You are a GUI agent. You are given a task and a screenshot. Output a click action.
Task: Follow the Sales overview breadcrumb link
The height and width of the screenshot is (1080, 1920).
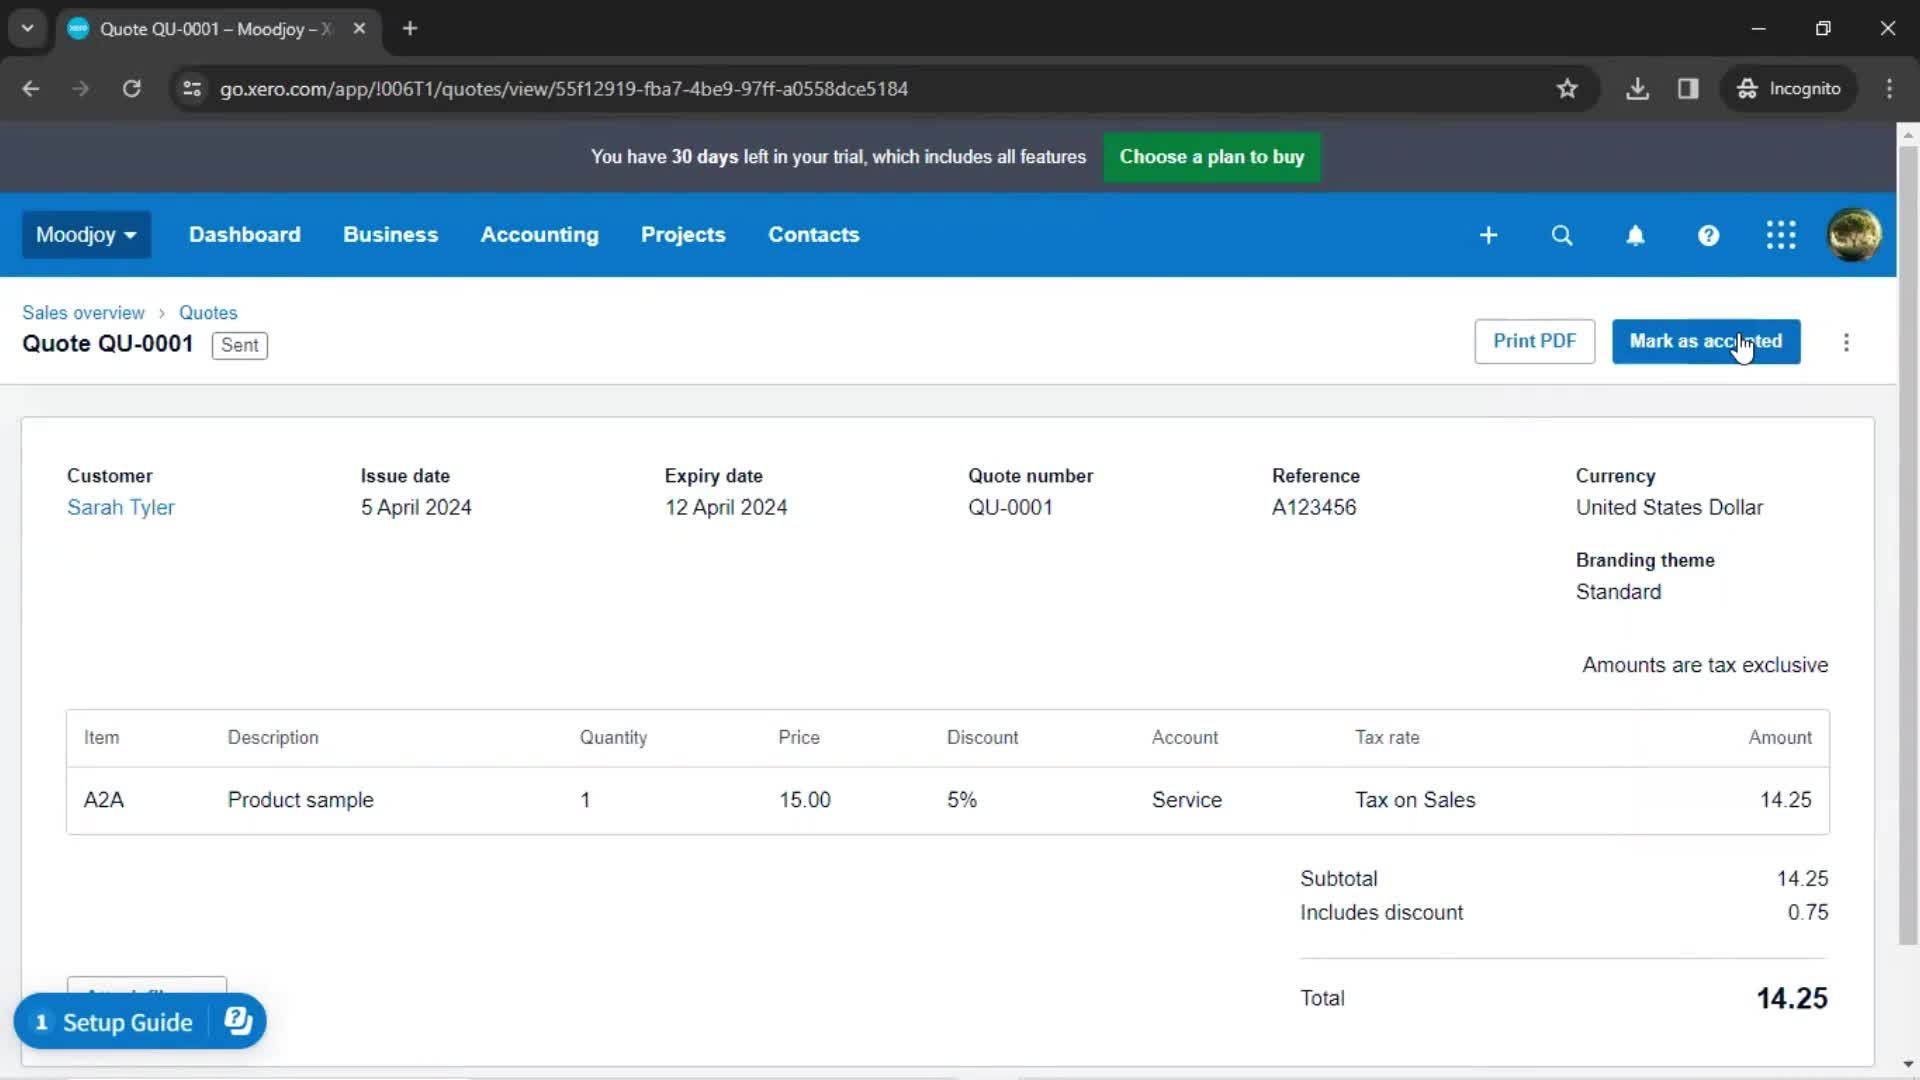click(83, 313)
